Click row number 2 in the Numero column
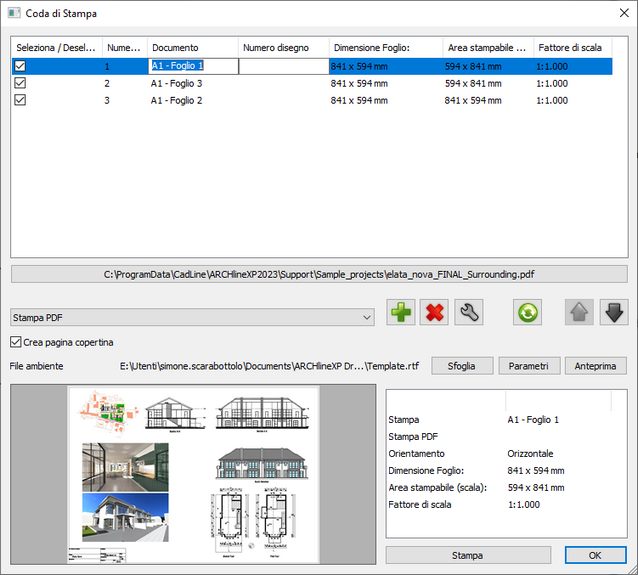Screen dimensions: 638x575 [107, 83]
